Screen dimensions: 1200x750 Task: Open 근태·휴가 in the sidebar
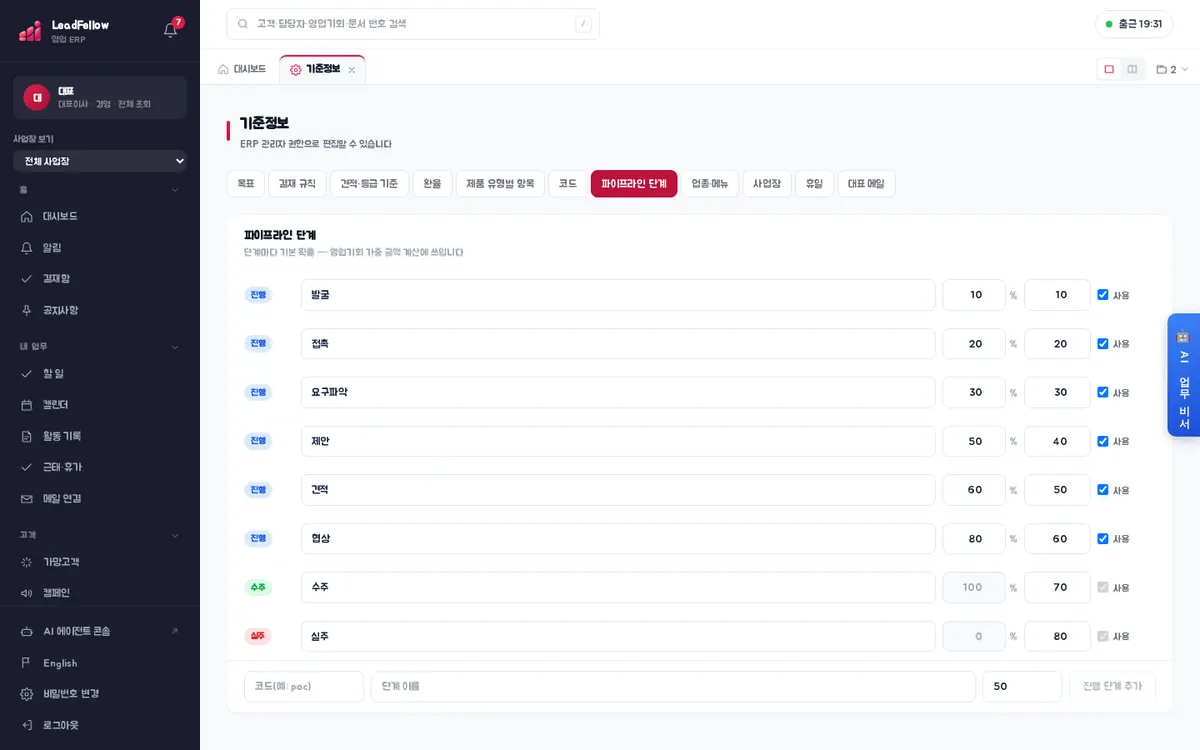pyautogui.click(x=100, y=467)
